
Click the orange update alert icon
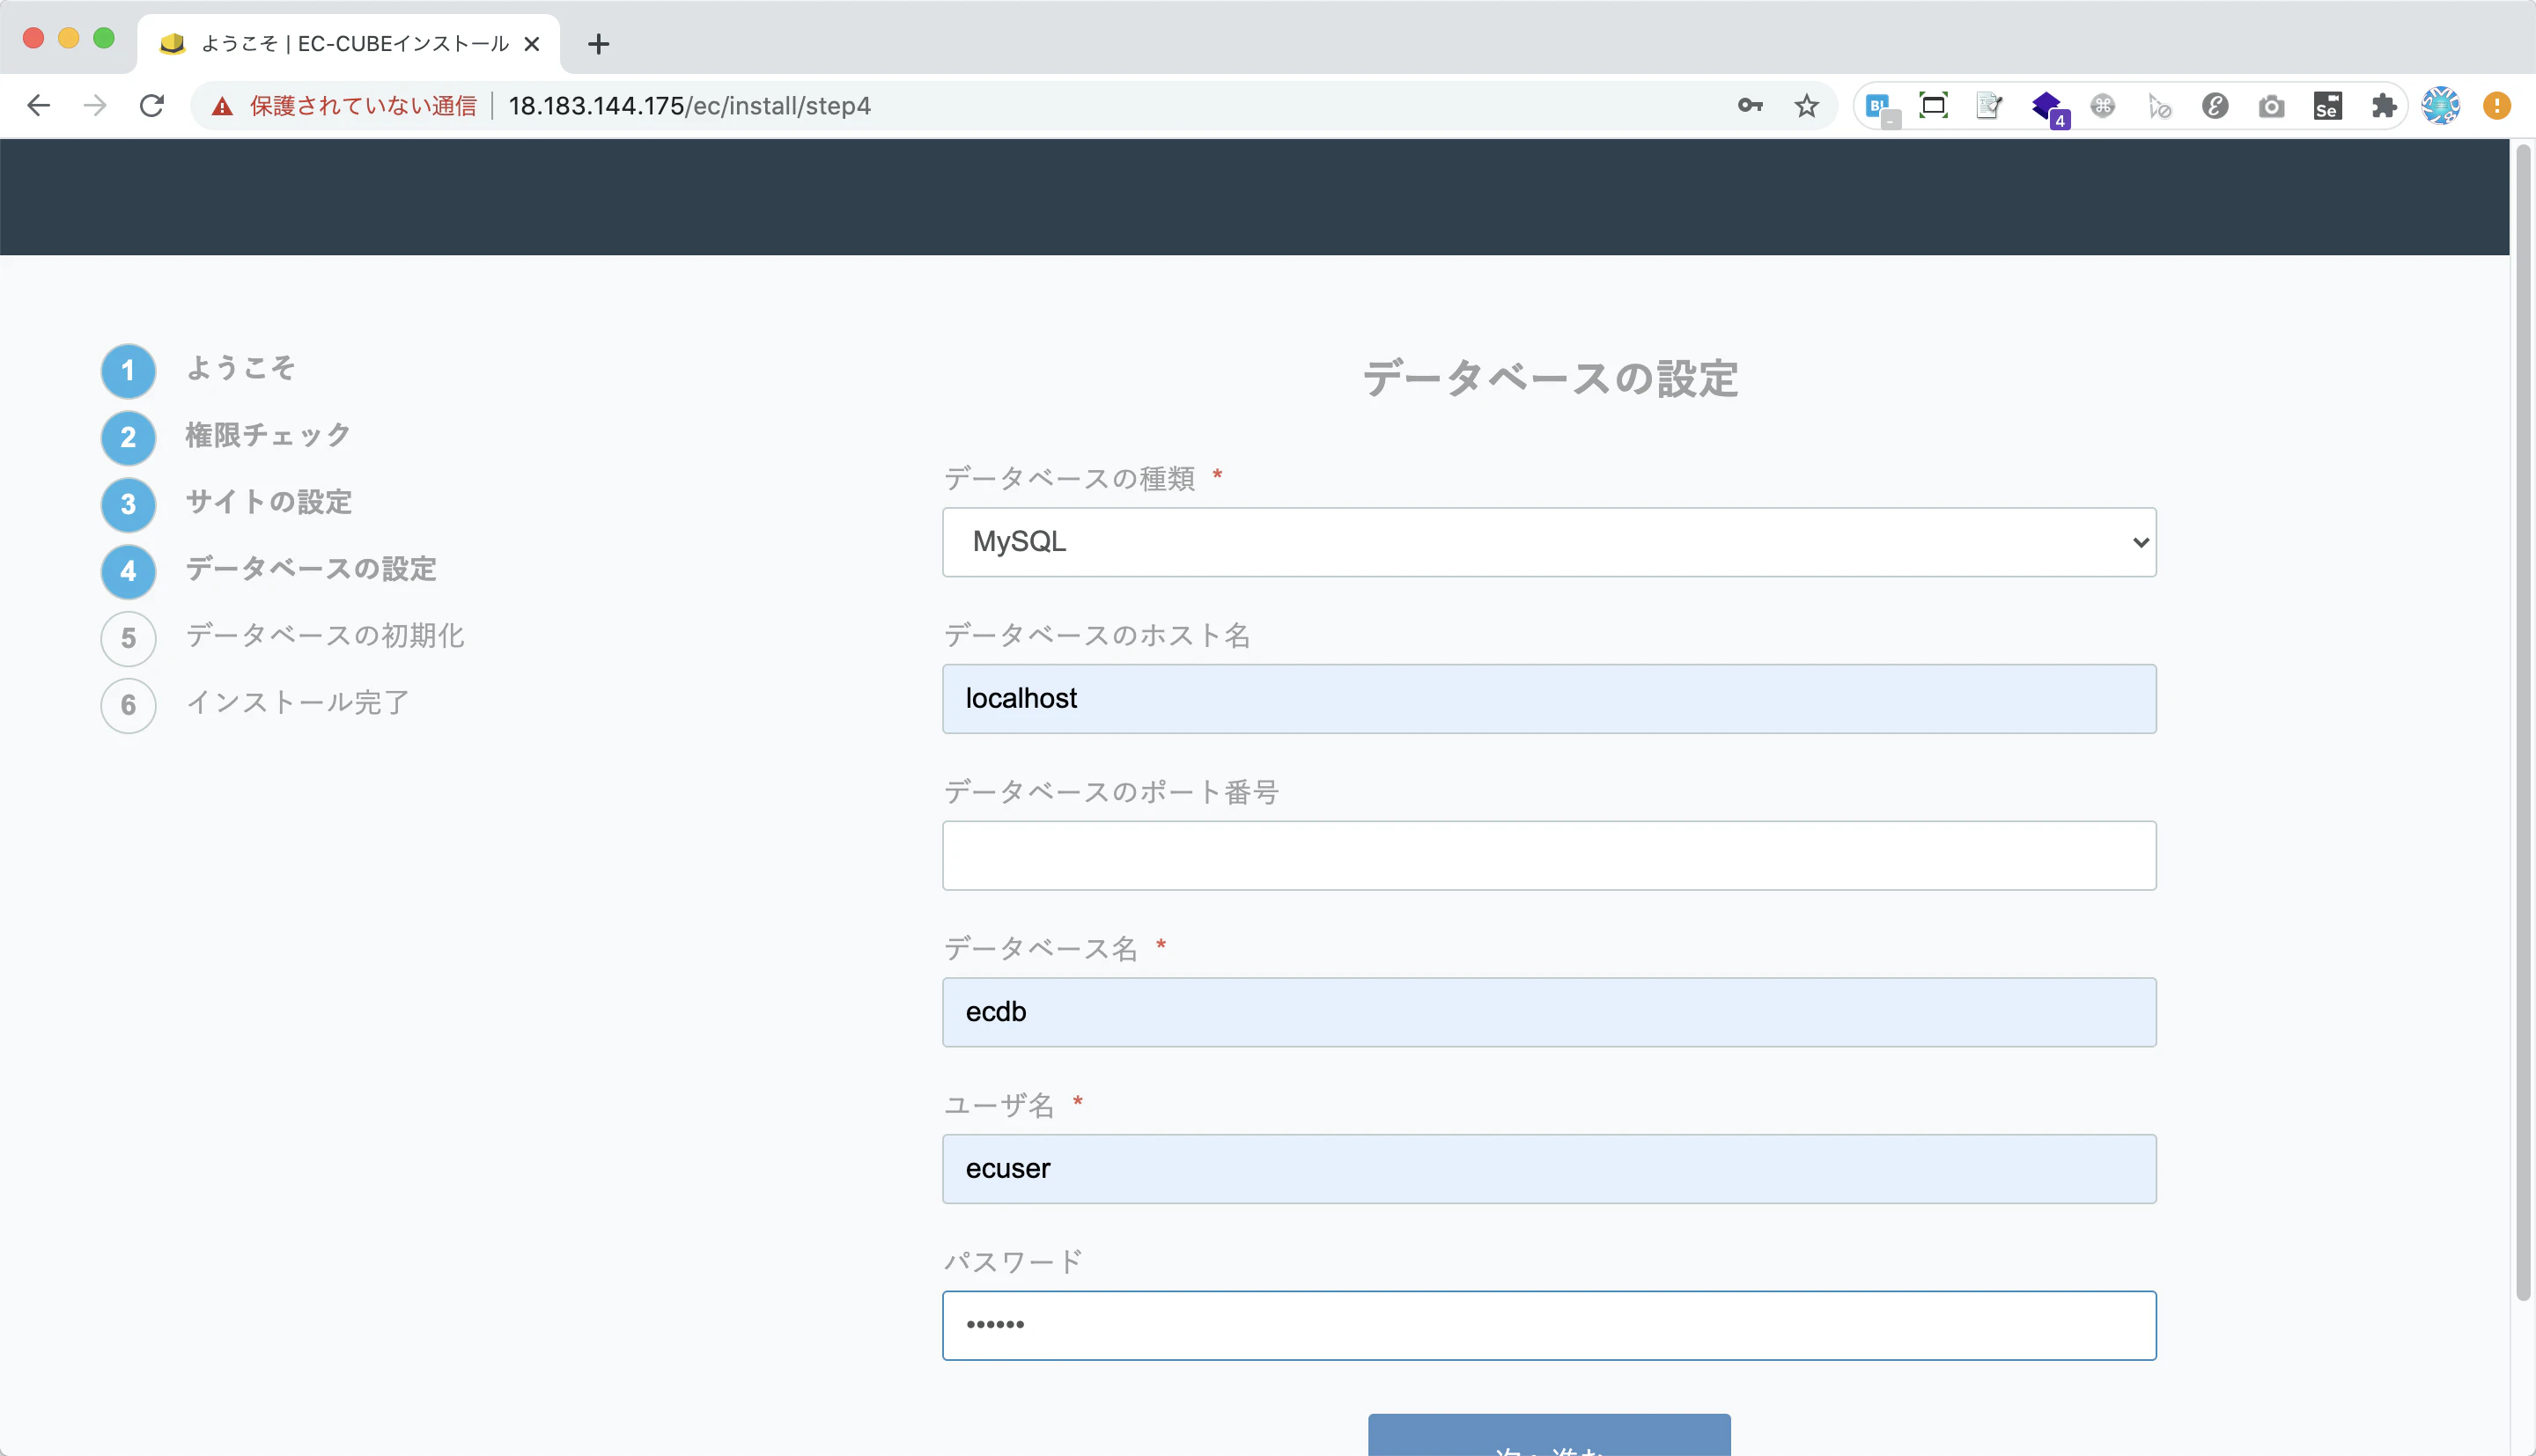point(2496,105)
